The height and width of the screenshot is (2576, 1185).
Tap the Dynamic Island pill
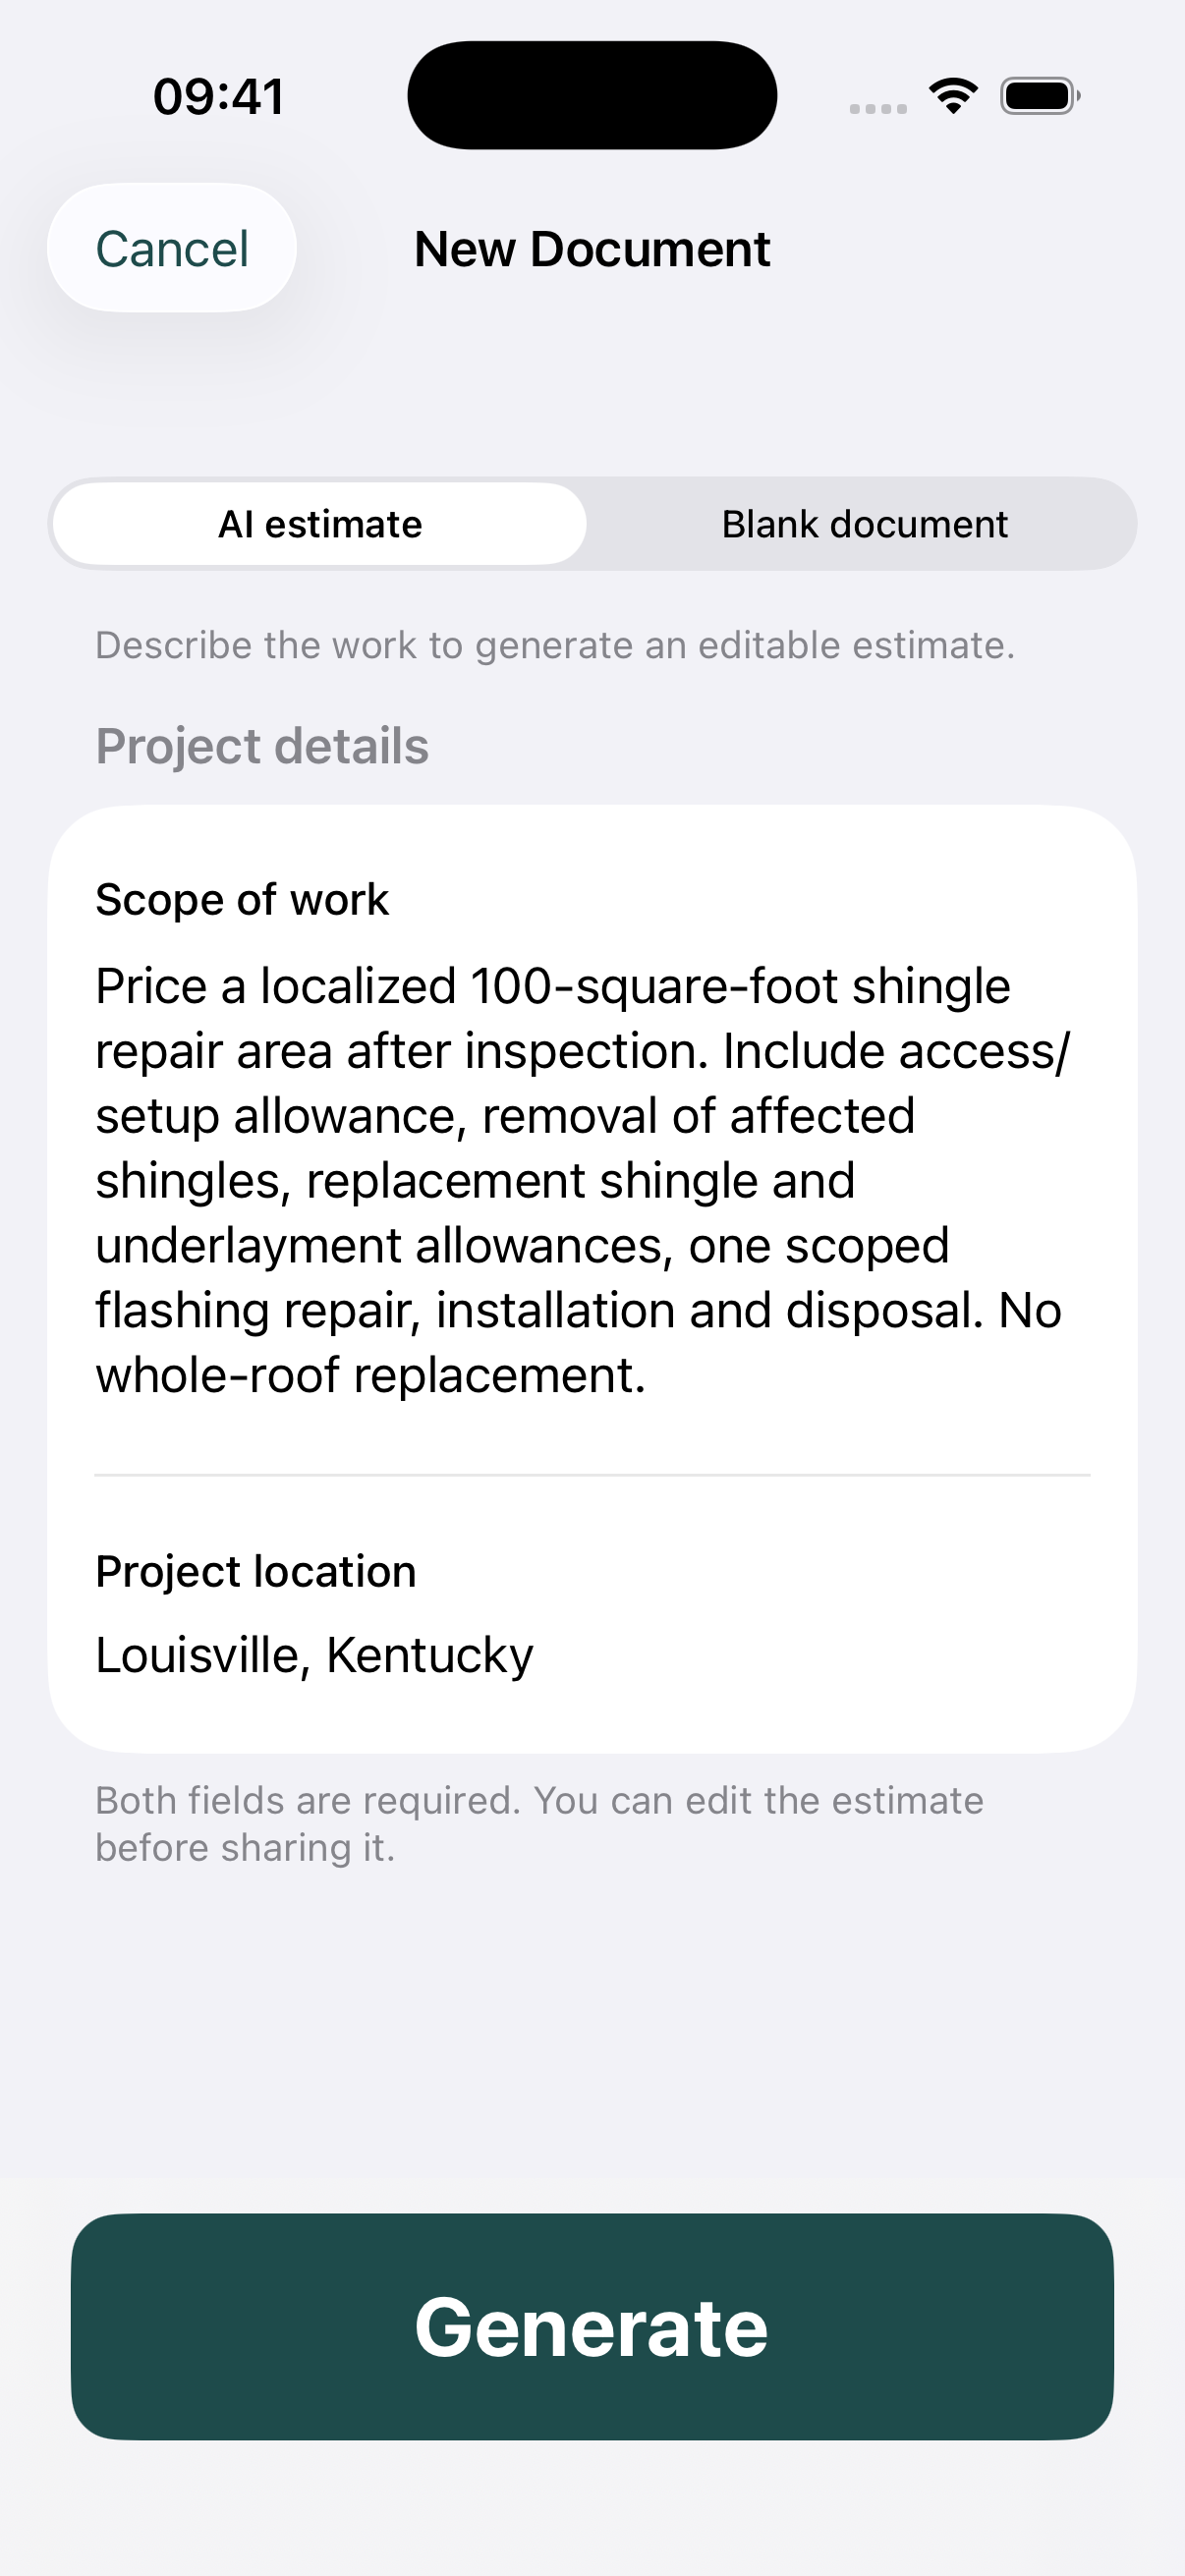pos(592,95)
